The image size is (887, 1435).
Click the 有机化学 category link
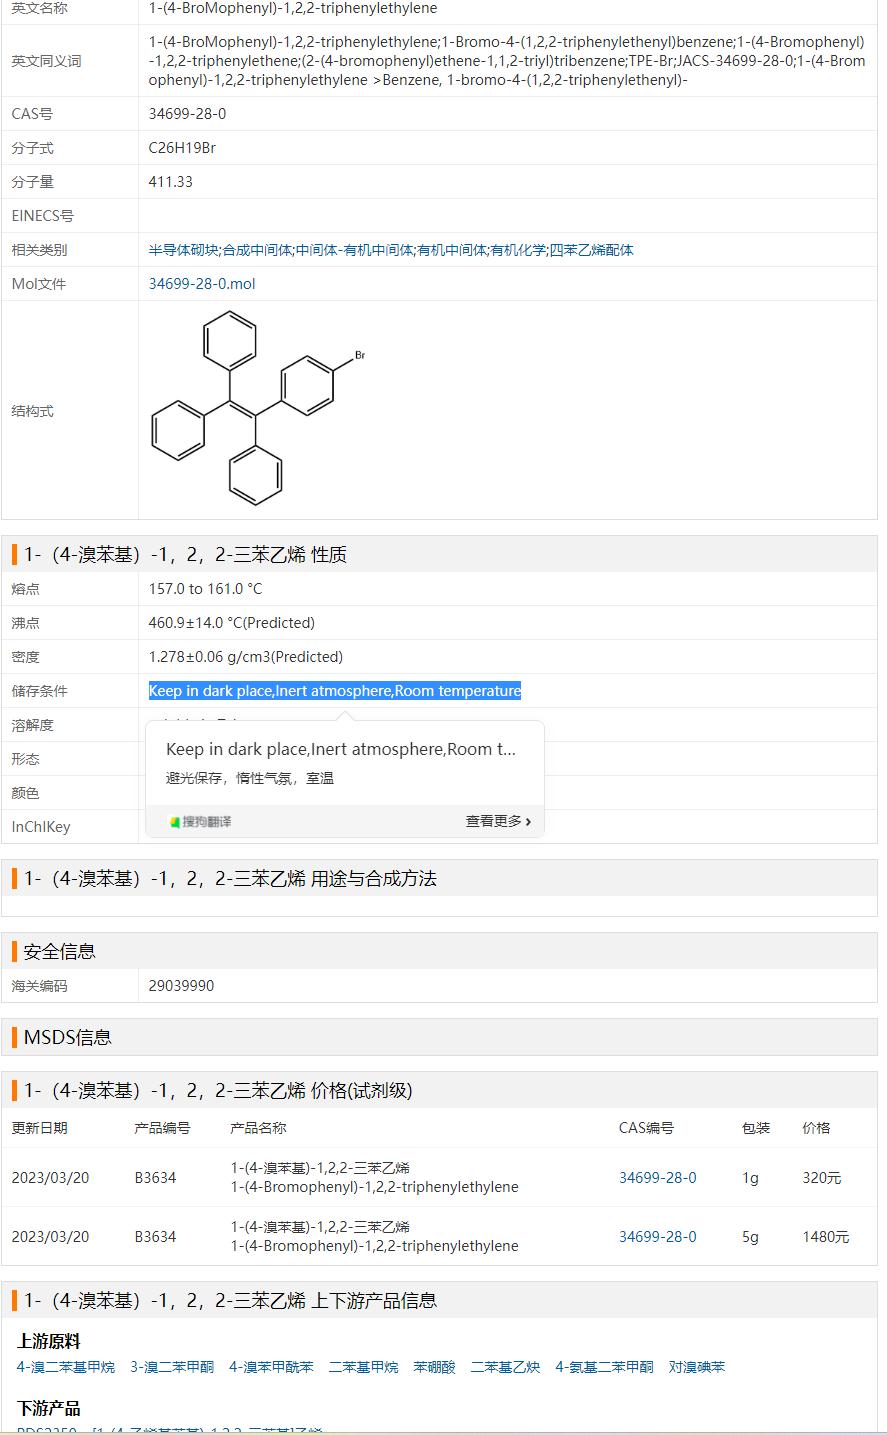(x=518, y=250)
